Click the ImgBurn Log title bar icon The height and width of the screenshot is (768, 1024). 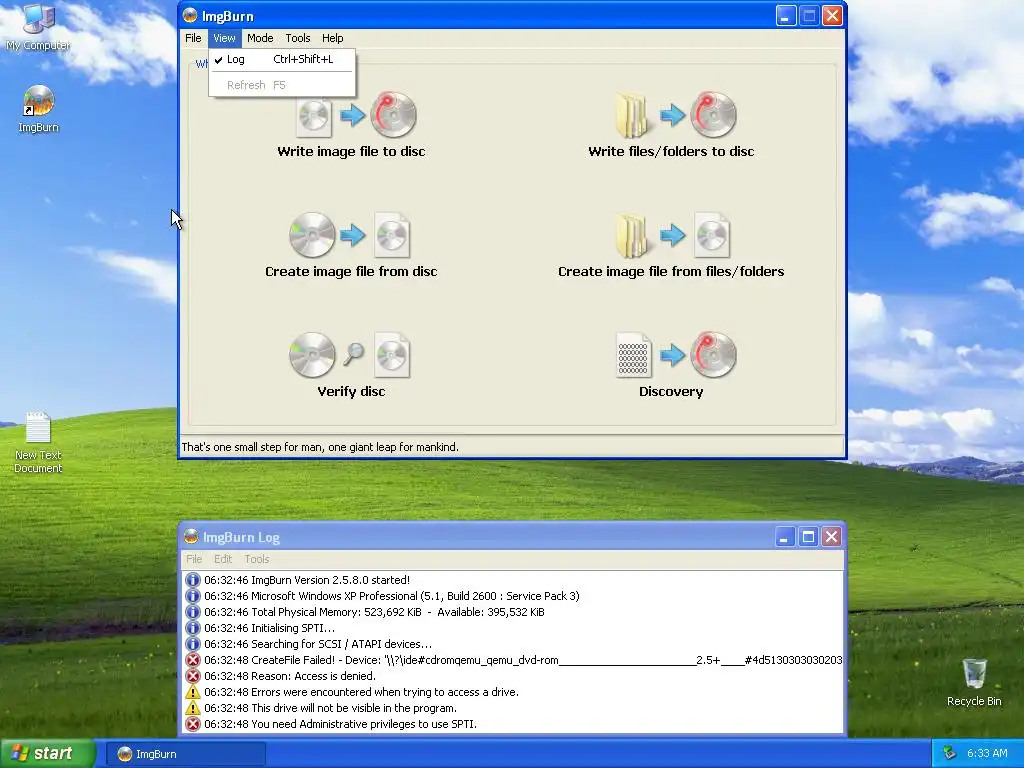(x=191, y=537)
